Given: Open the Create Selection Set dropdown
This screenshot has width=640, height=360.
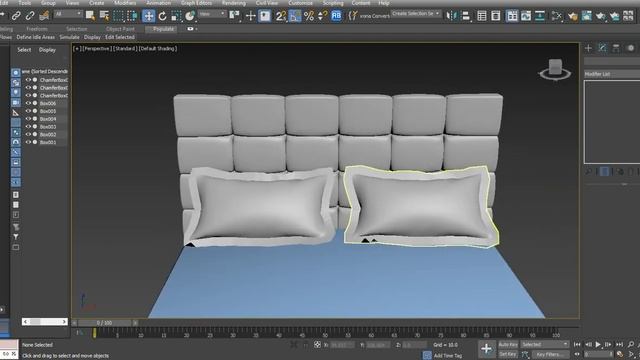Looking at the screenshot, I should [x=416, y=13].
